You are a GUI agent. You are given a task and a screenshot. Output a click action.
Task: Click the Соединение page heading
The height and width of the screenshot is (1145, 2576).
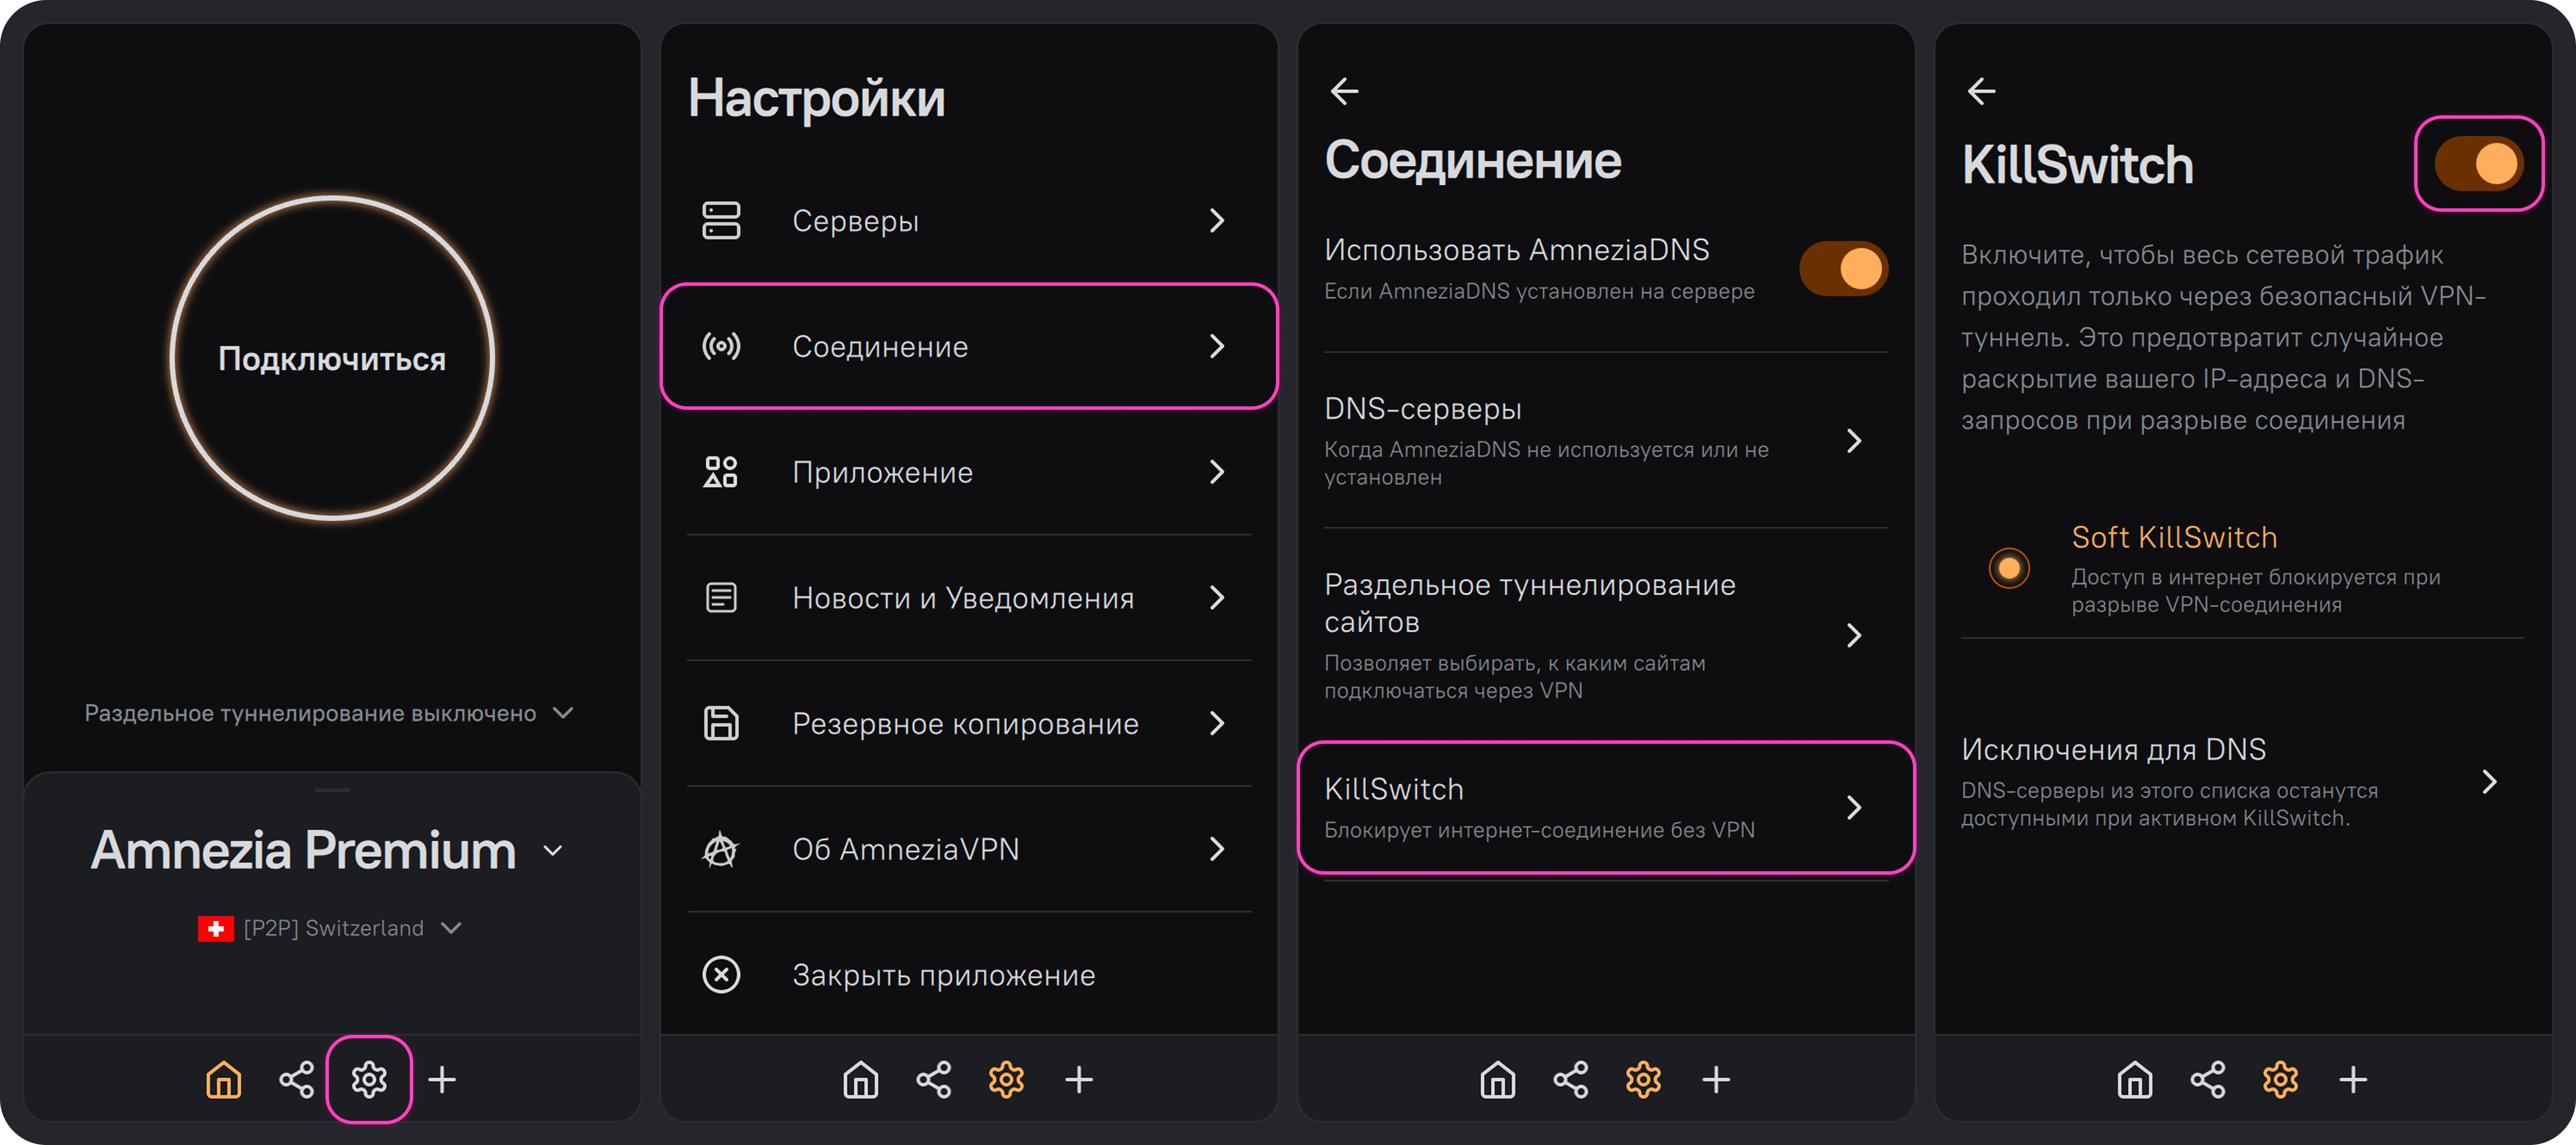[1473, 161]
